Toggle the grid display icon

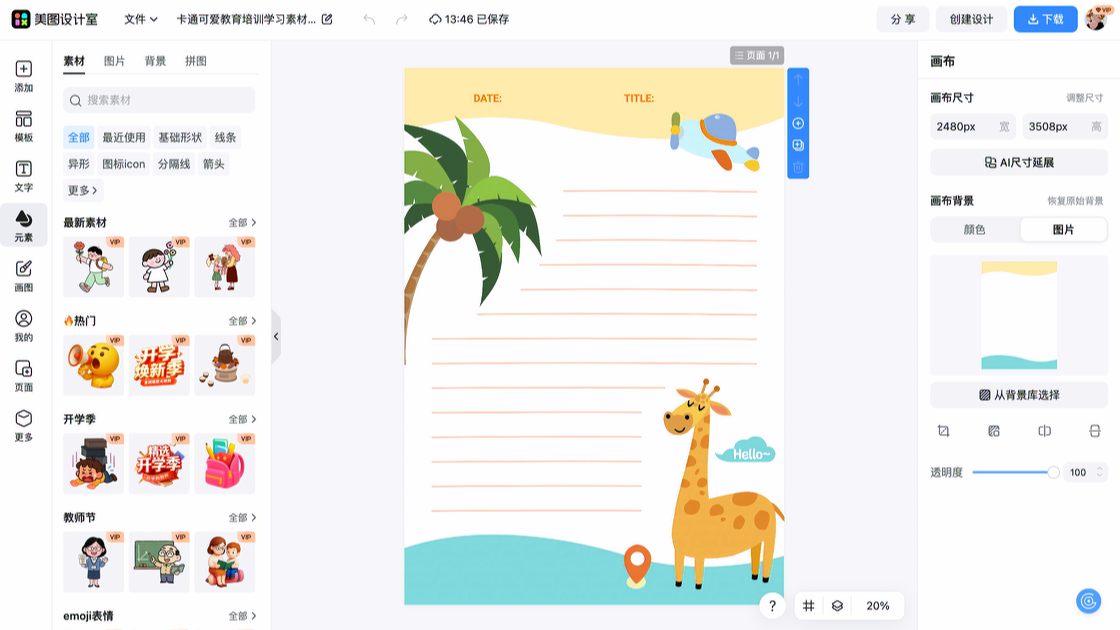tap(809, 606)
